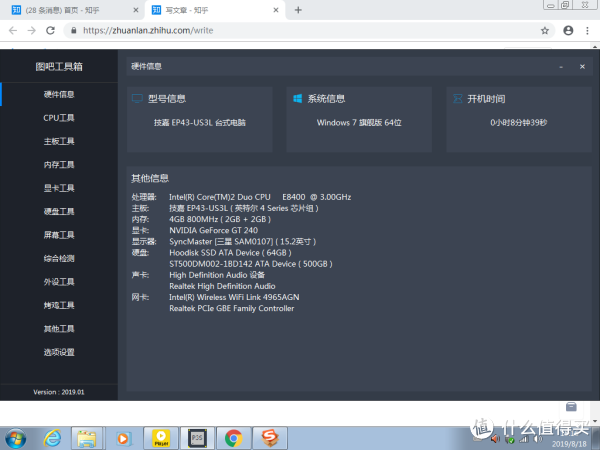
Task: Select 显卡工具 in the sidebar
Action: (x=59, y=188)
